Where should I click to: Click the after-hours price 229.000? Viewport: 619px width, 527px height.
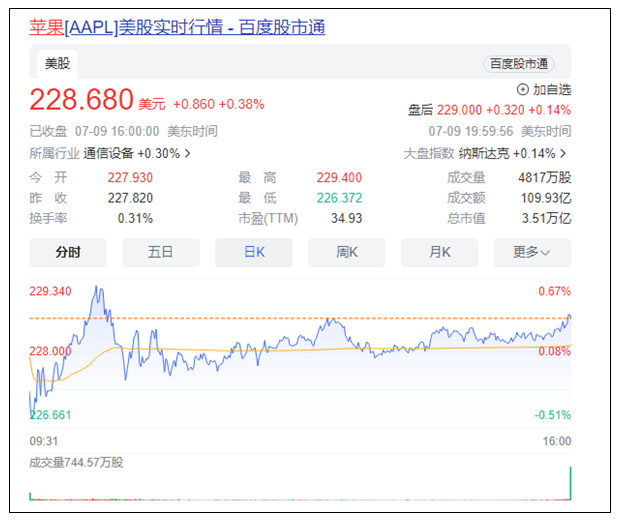[459, 110]
